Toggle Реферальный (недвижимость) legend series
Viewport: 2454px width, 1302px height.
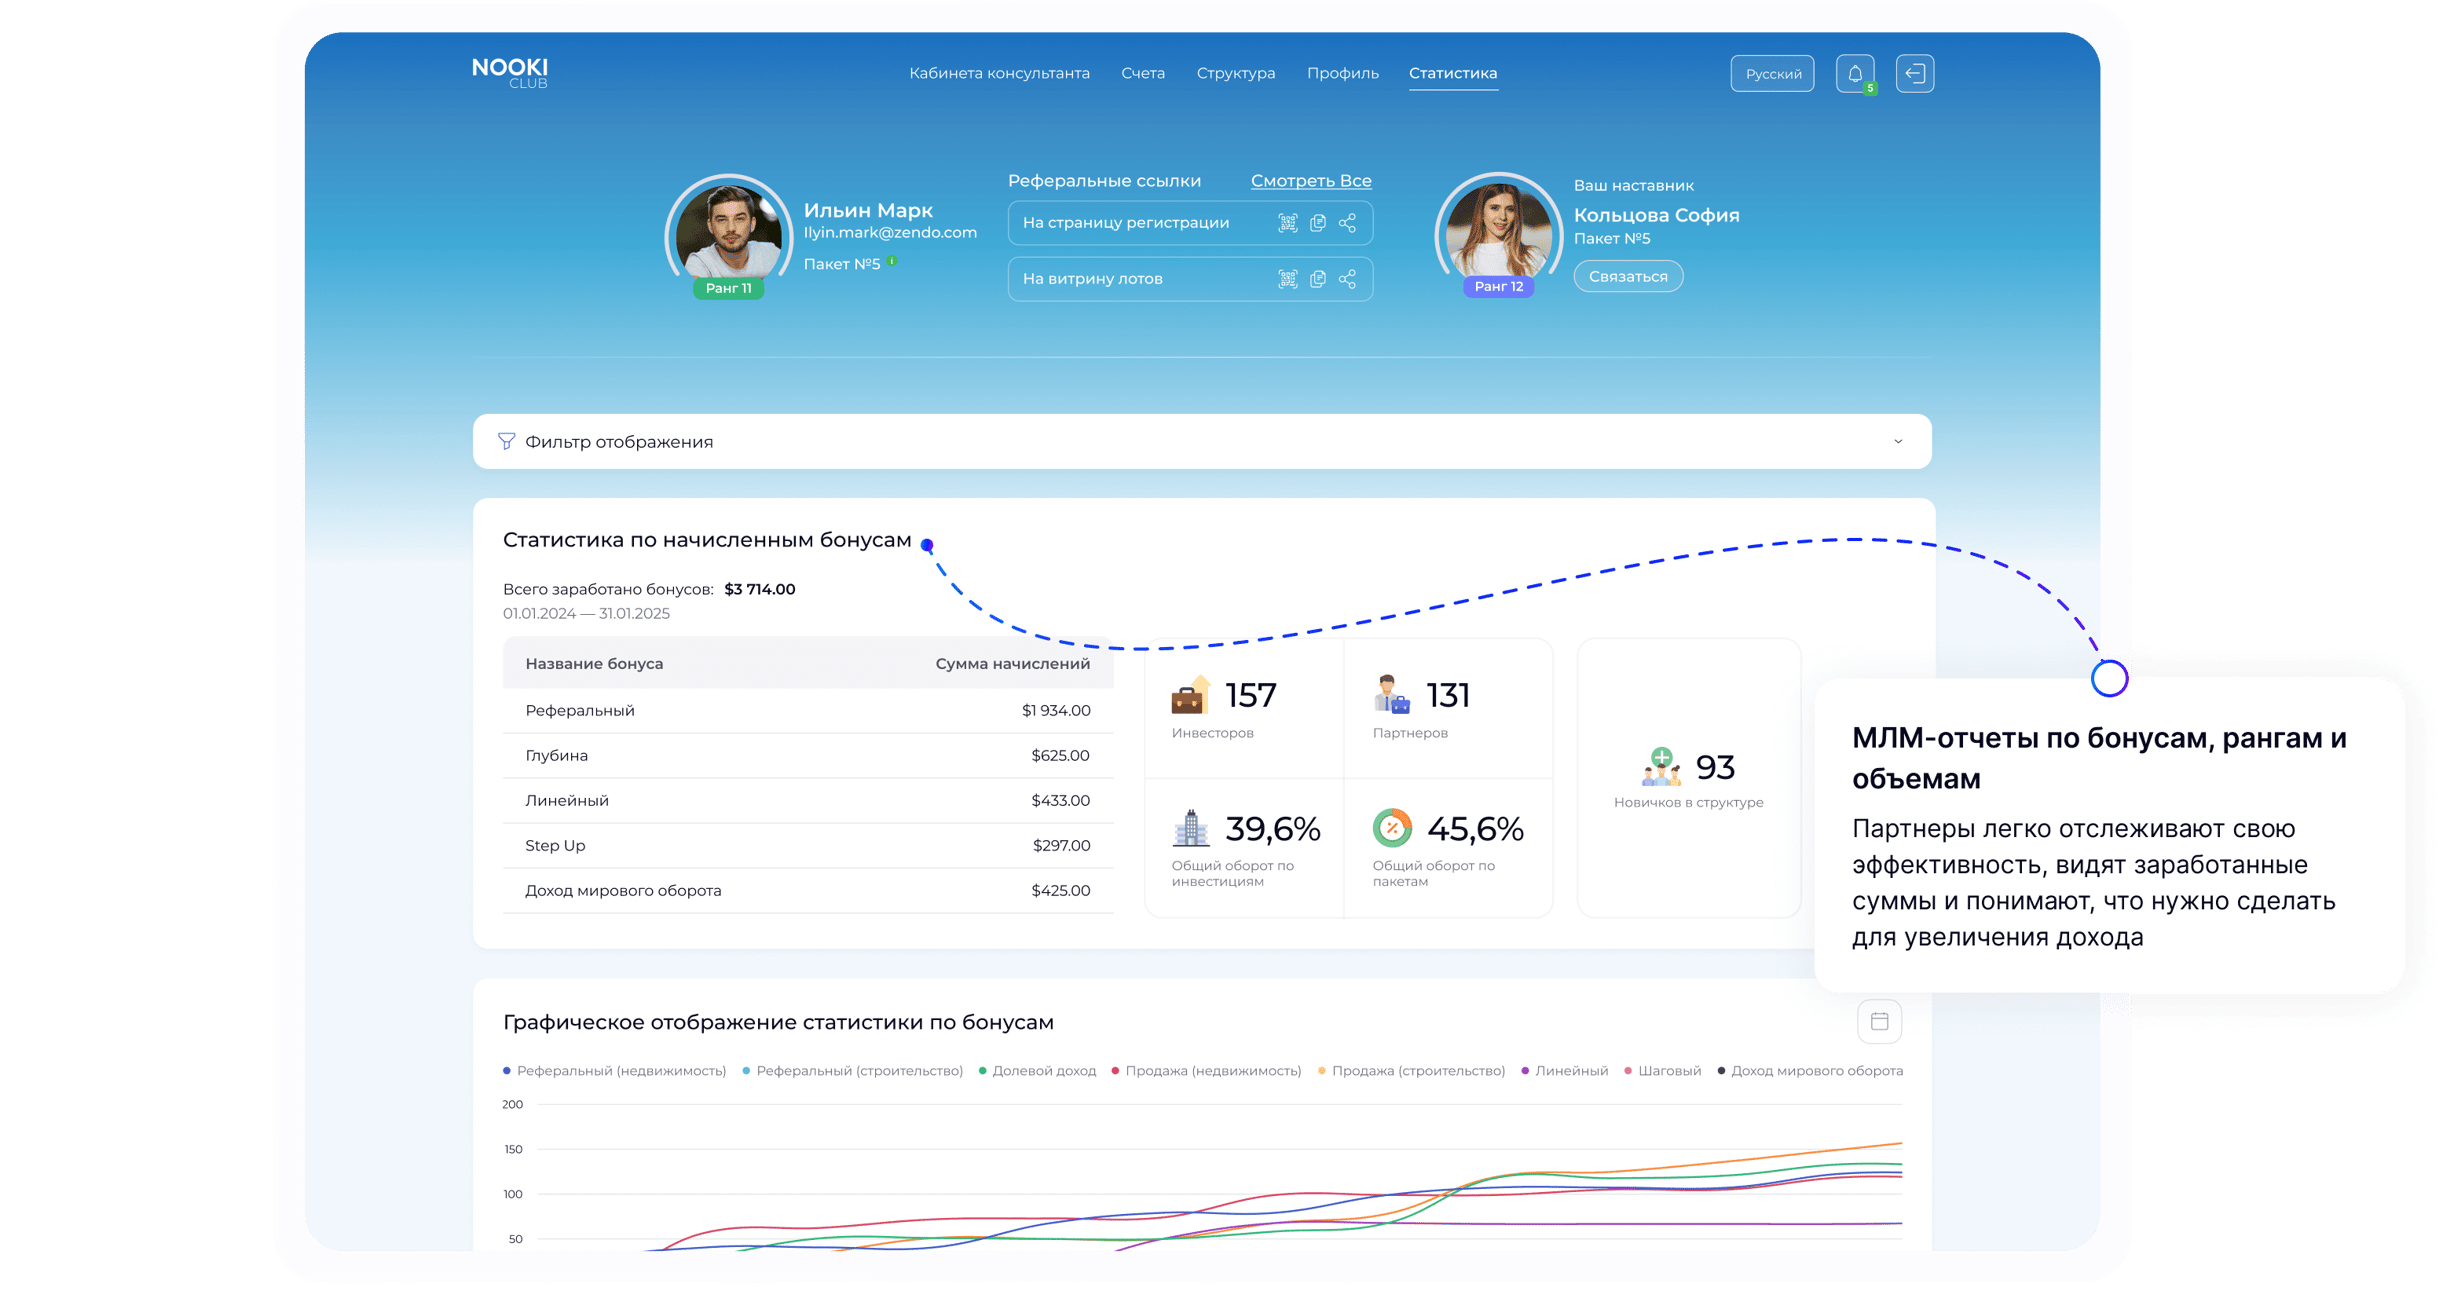point(614,1071)
